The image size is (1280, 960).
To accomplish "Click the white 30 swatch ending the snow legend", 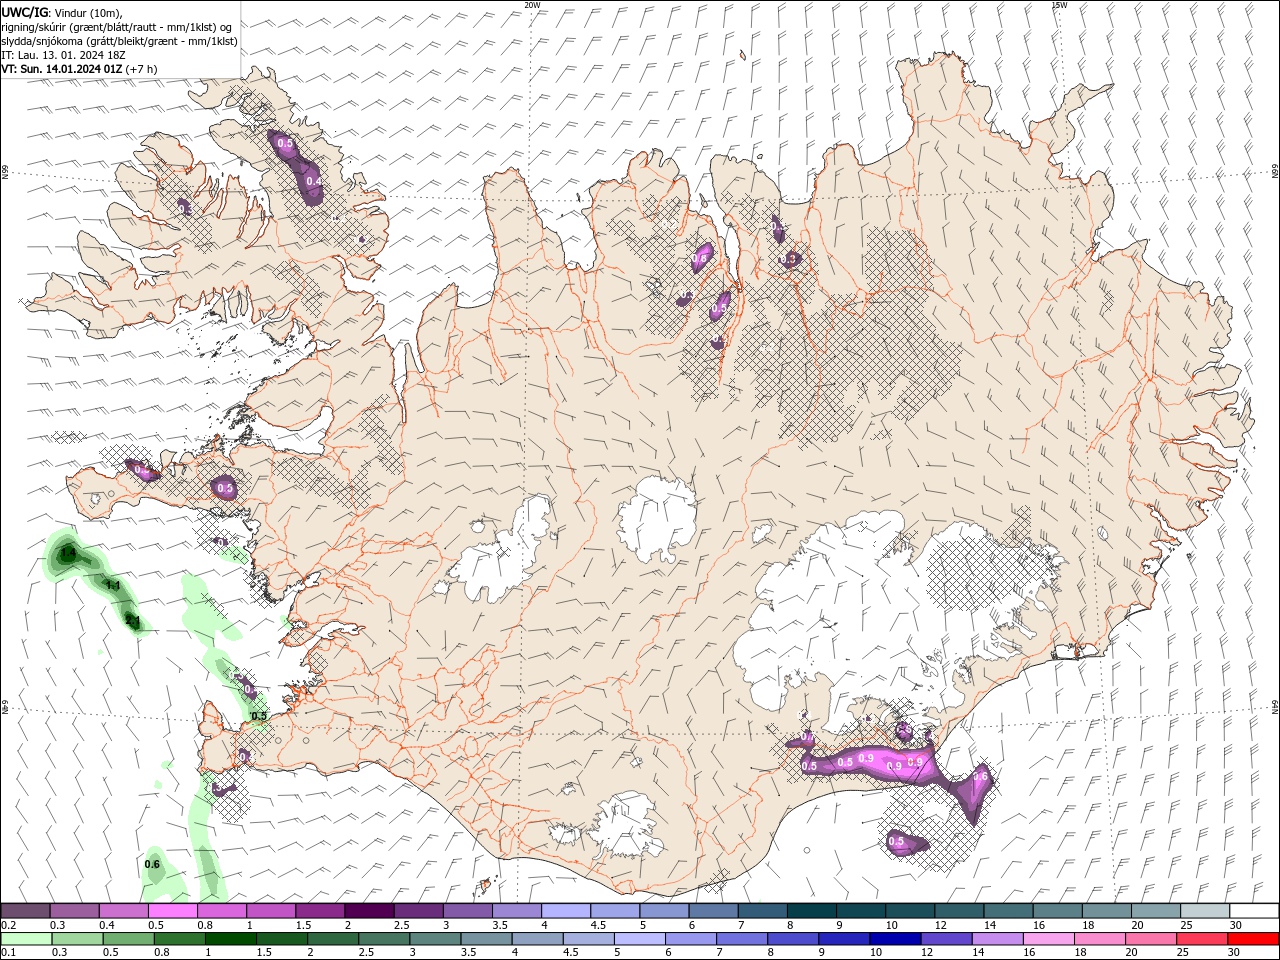I will [x=1255, y=911].
